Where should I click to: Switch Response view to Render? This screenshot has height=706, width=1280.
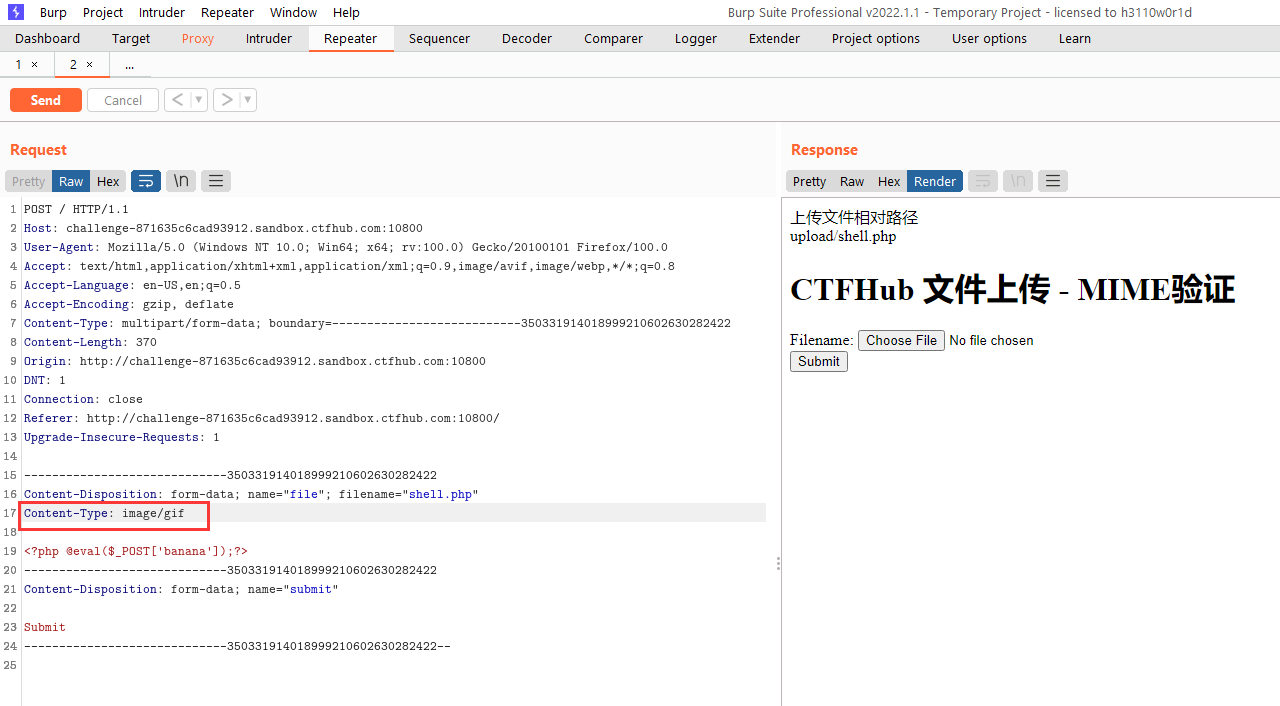(935, 181)
